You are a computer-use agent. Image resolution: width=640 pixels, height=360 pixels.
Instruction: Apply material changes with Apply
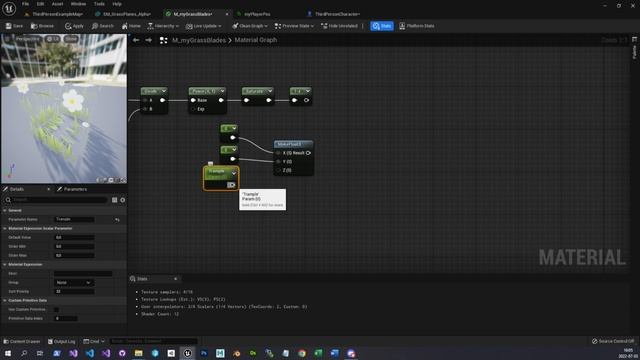[x=74, y=26]
